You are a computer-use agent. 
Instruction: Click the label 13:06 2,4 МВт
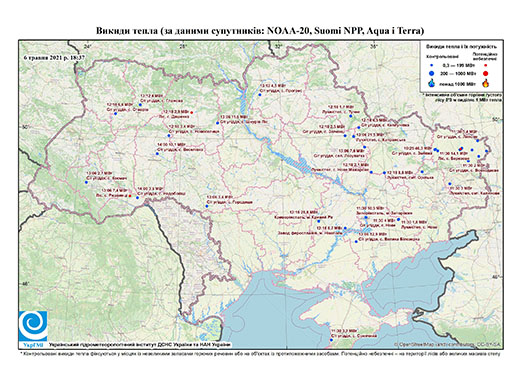219,197
